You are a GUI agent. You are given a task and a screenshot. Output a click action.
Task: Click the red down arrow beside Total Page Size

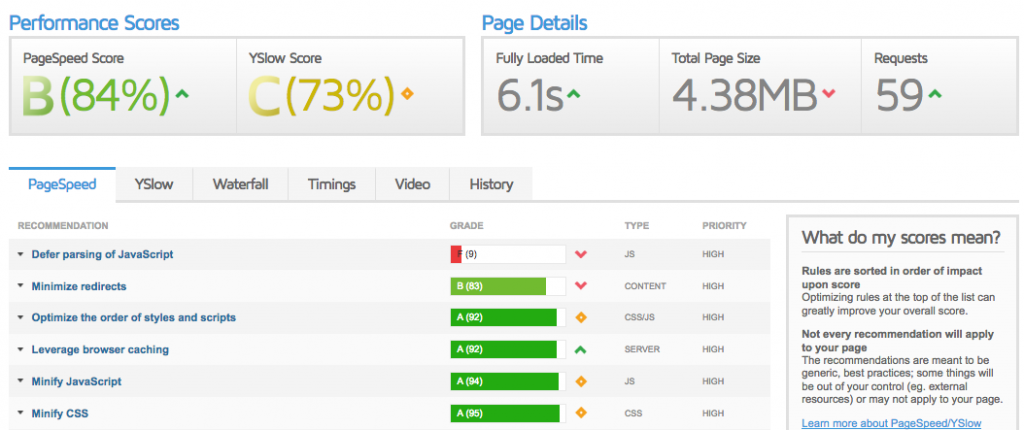click(x=828, y=95)
